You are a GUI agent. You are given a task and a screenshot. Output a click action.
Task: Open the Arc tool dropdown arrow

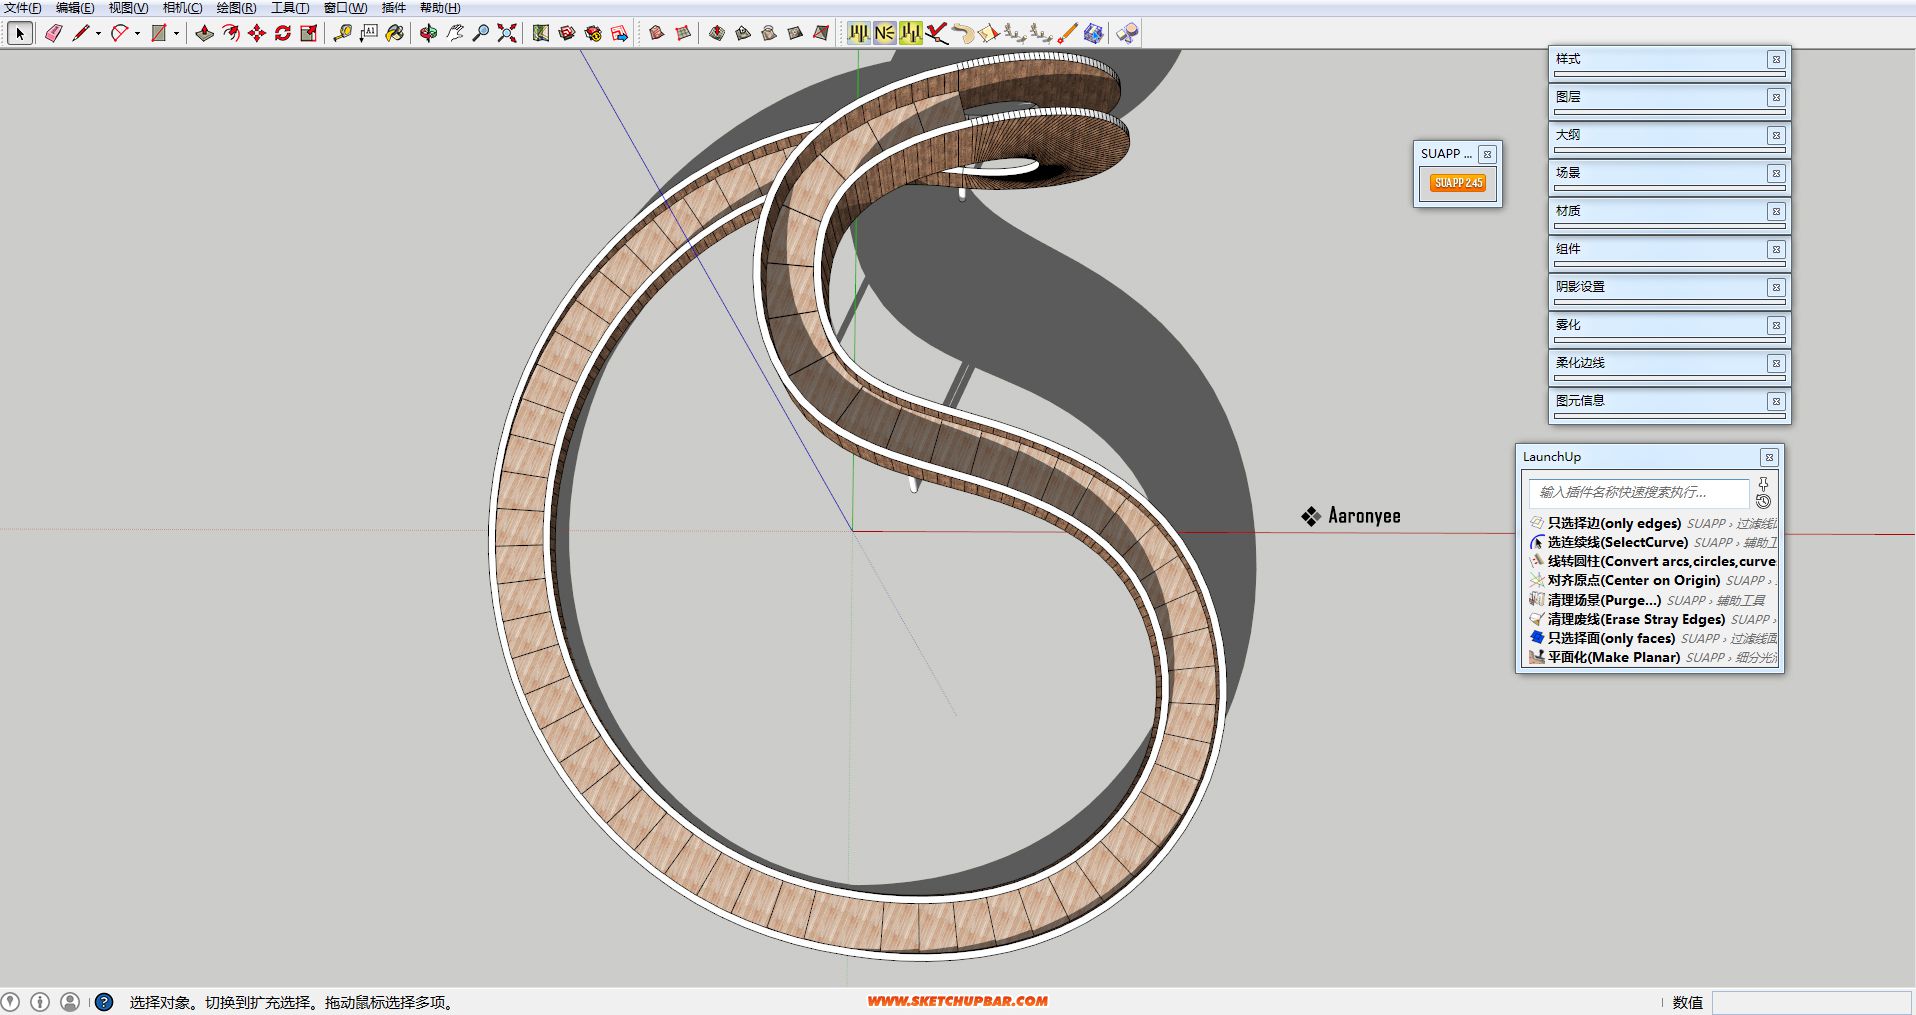click(x=137, y=33)
